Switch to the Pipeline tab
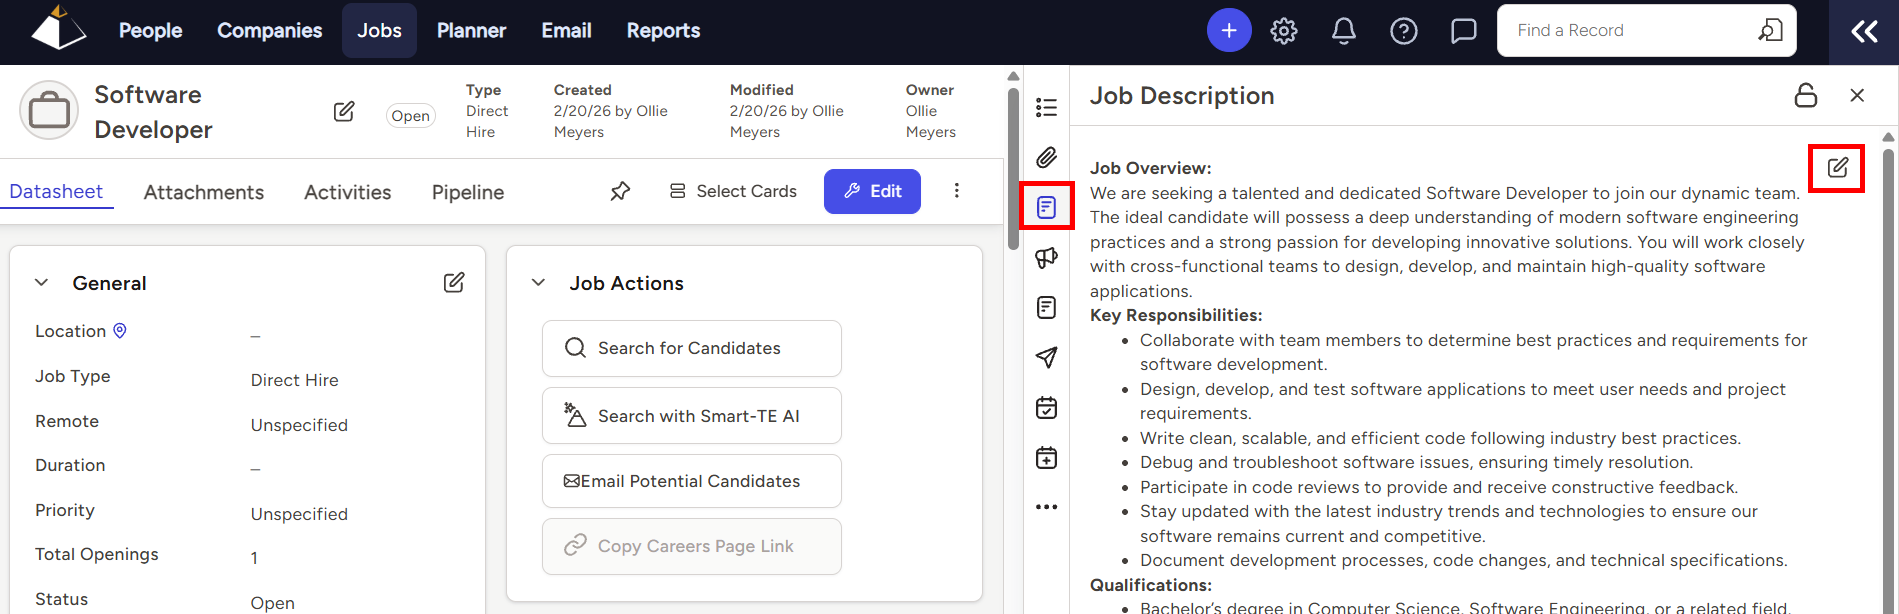Screen dimensions: 1899x614 tap(468, 192)
